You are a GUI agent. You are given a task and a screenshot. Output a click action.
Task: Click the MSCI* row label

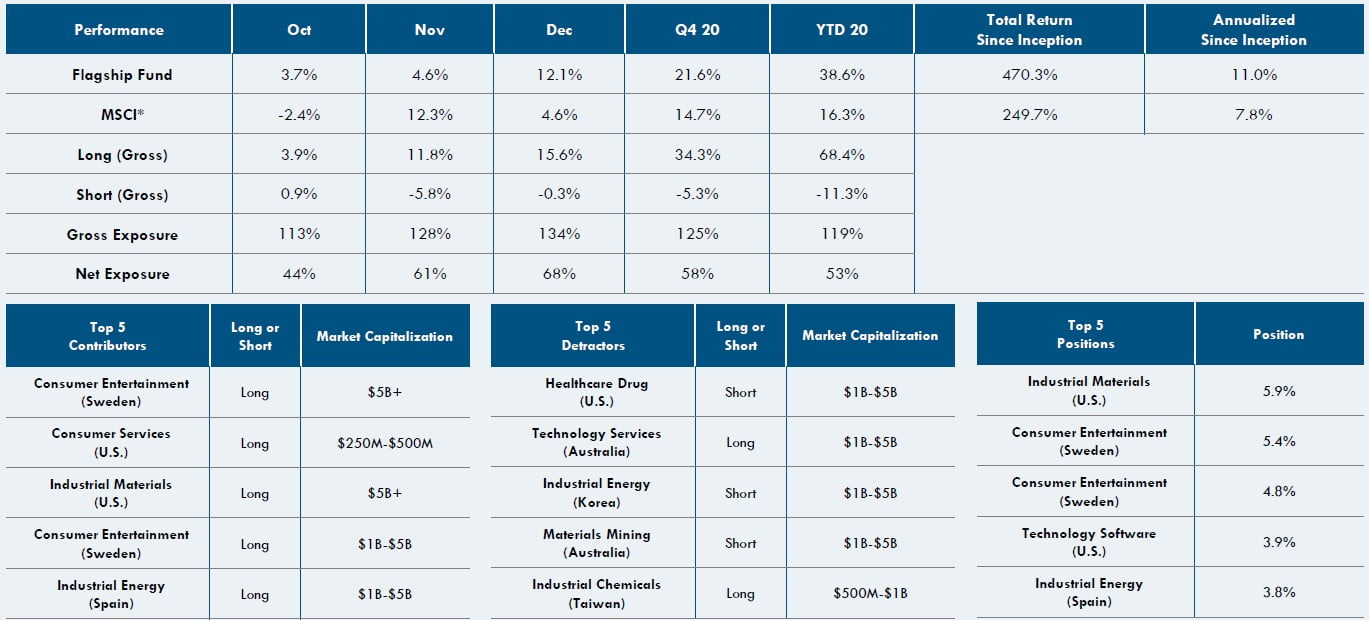coord(121,115)
